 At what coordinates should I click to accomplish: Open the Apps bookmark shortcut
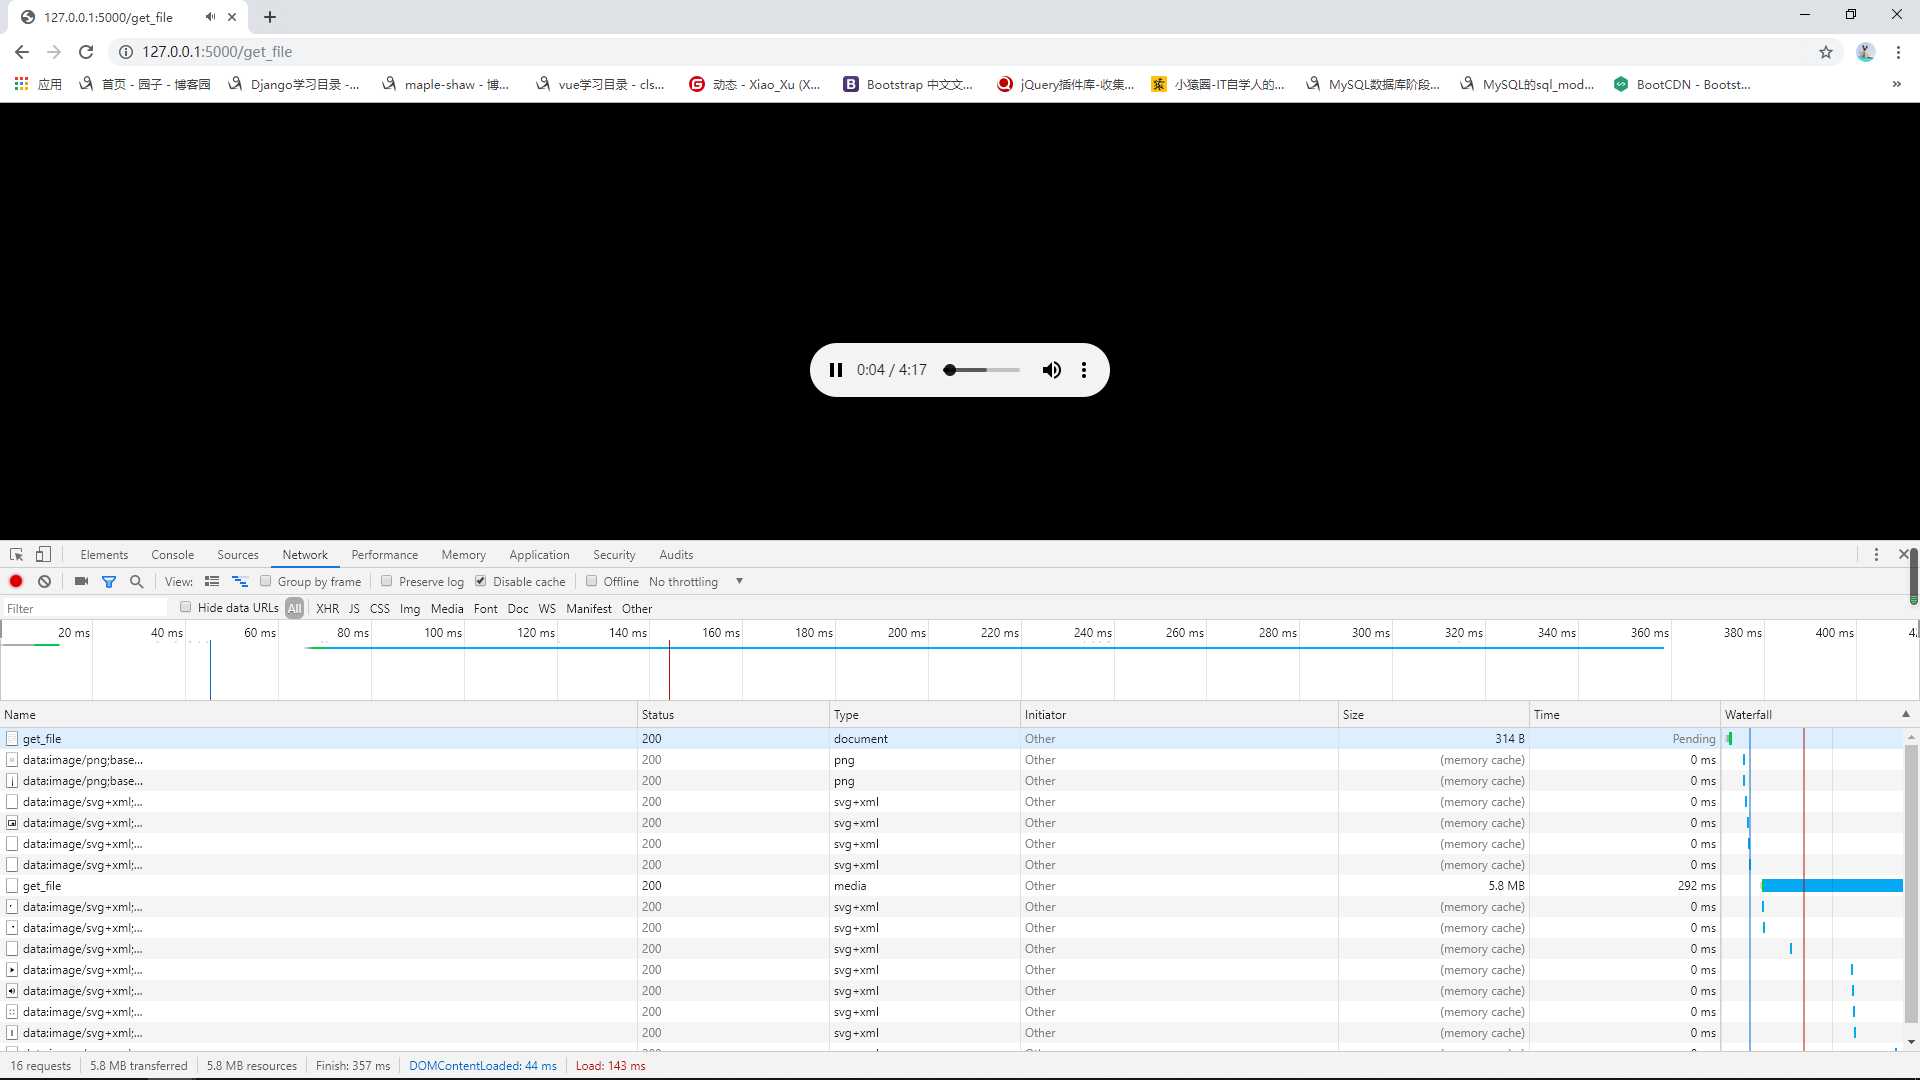[38, 84]
